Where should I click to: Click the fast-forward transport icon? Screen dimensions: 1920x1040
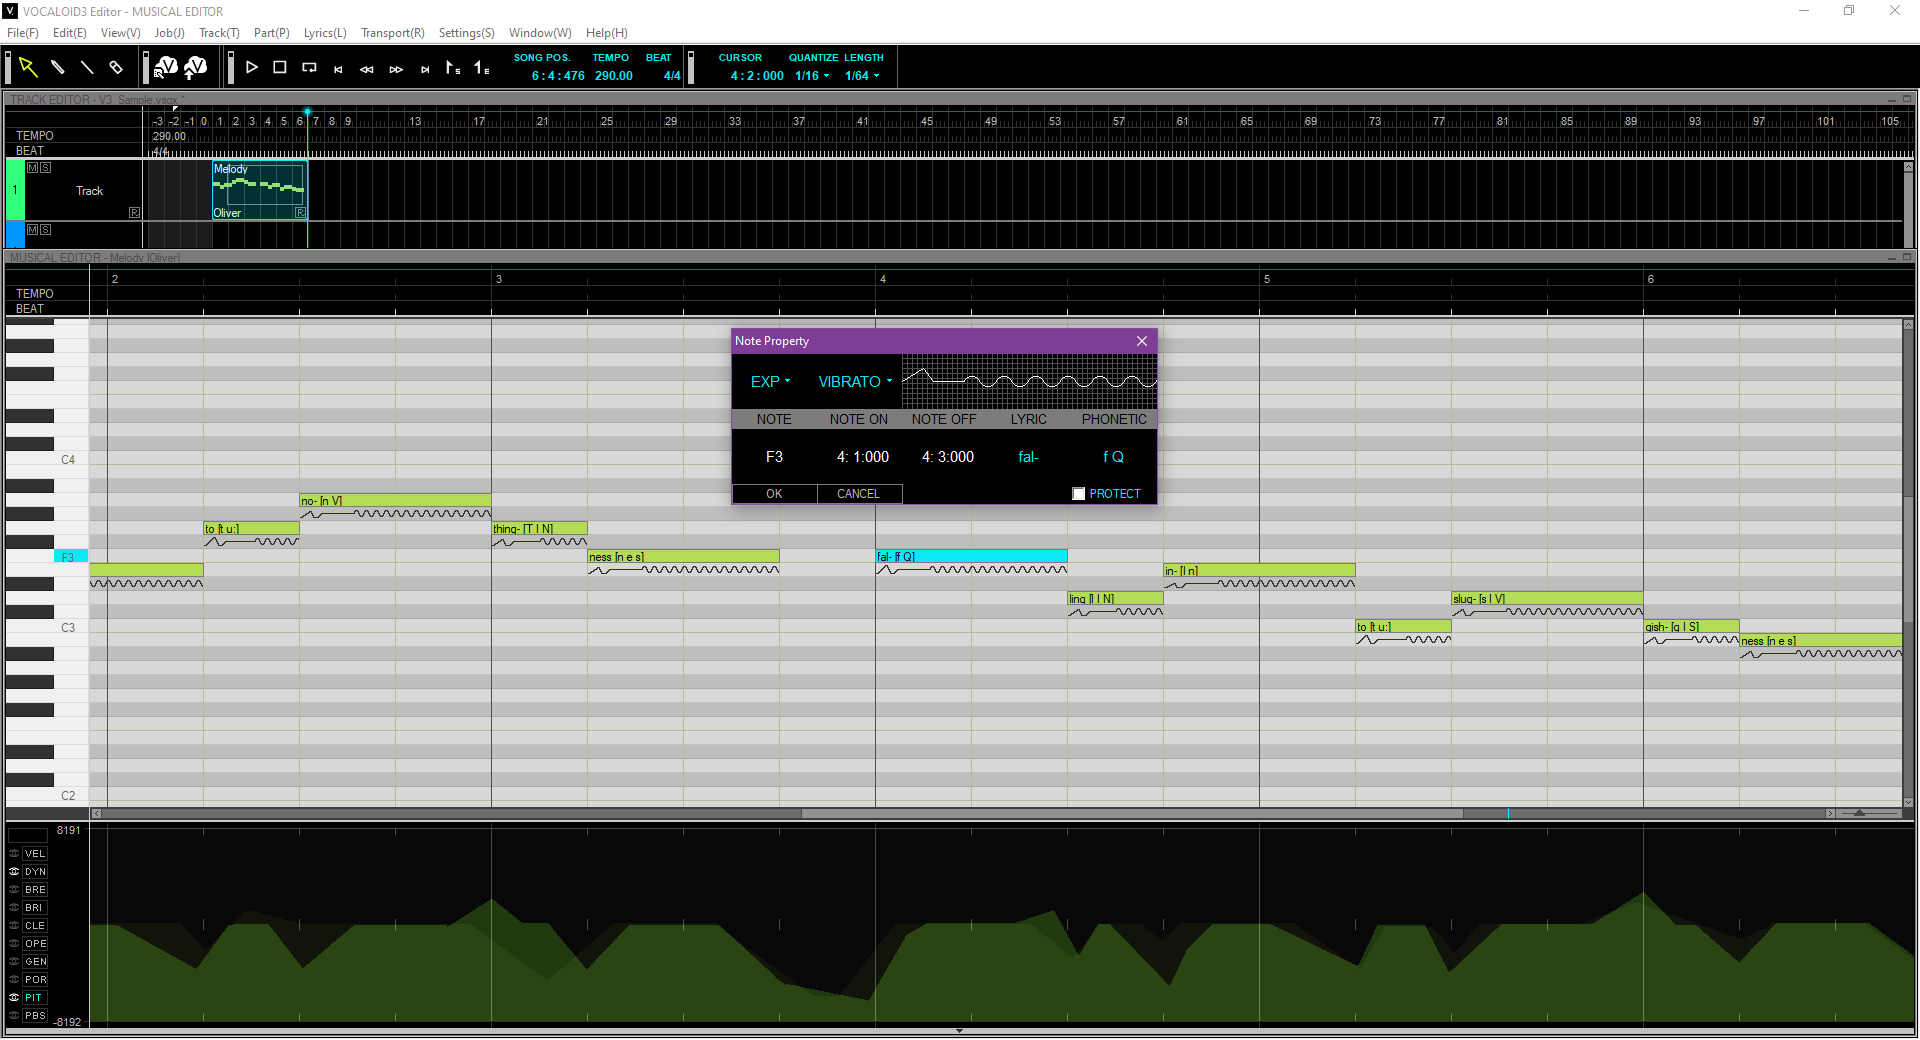coord(396,69)
